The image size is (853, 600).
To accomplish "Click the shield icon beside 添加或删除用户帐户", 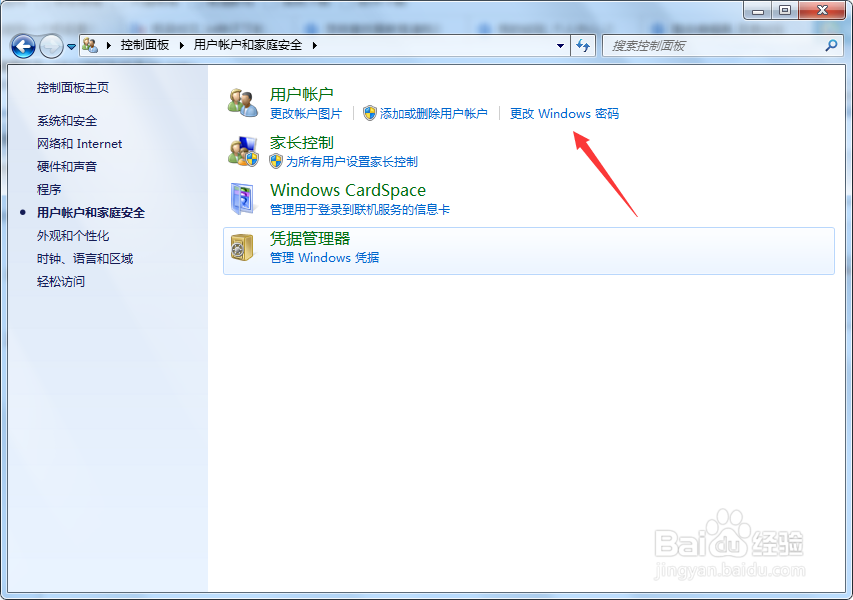I will coord(370,113).
